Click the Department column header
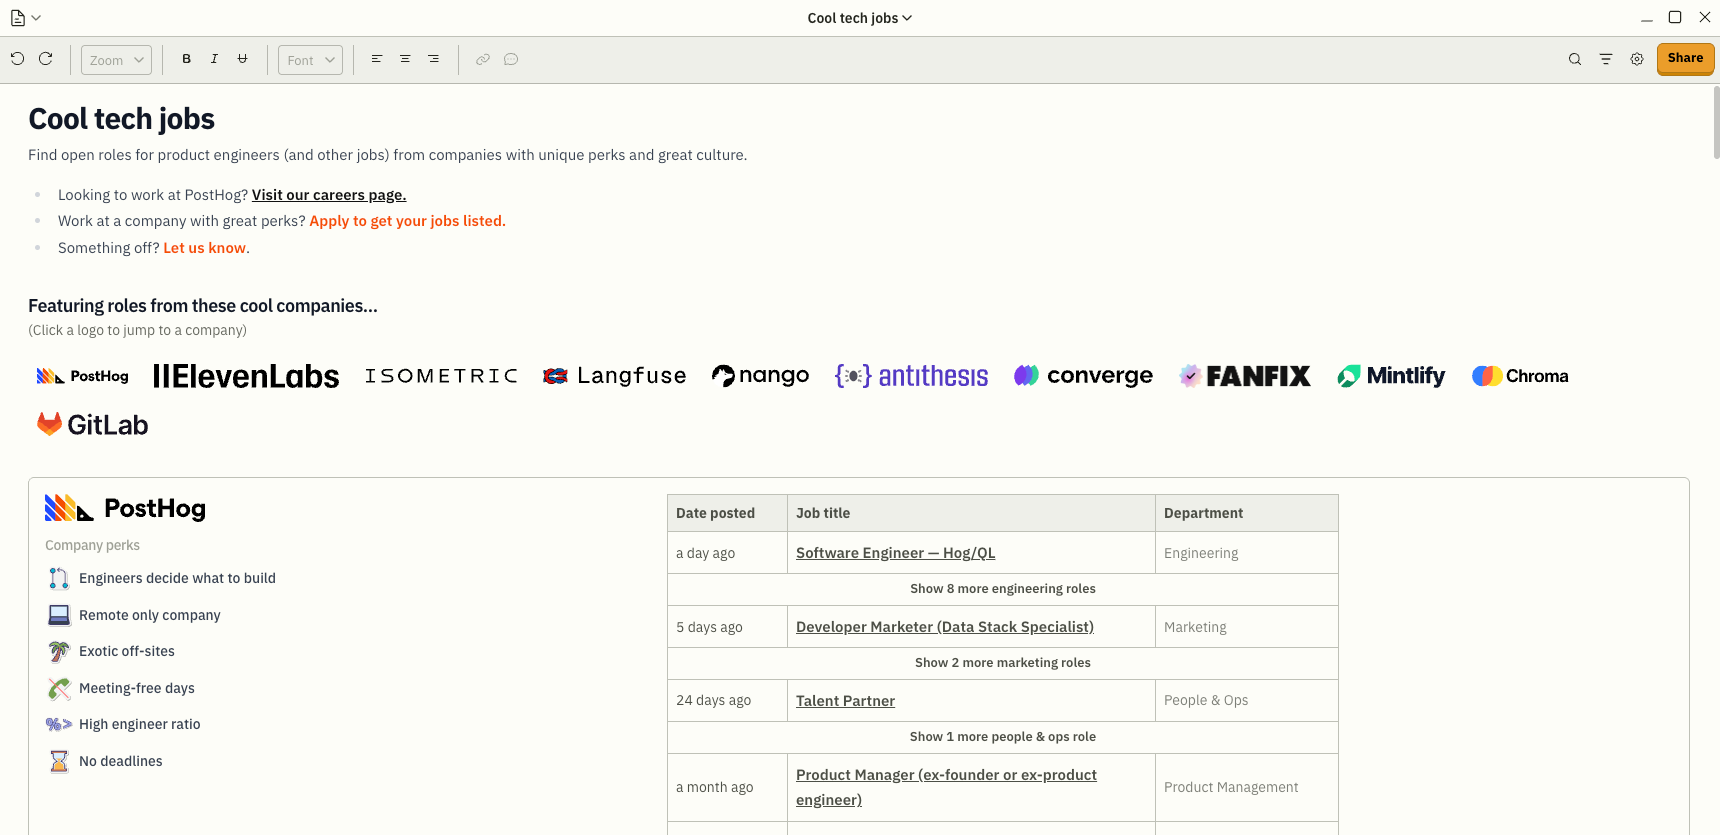 point(1247,513)
